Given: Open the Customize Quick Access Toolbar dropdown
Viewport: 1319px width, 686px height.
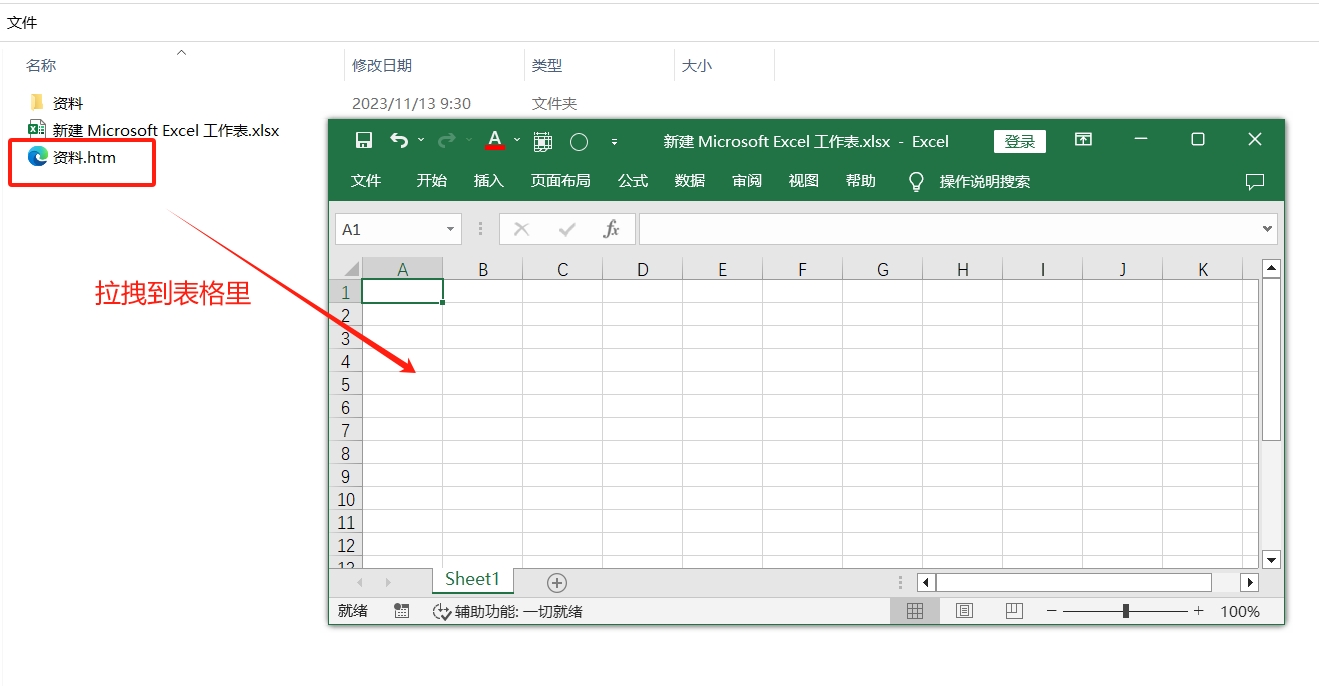Looking at the screenshot, I should [615, 141].
